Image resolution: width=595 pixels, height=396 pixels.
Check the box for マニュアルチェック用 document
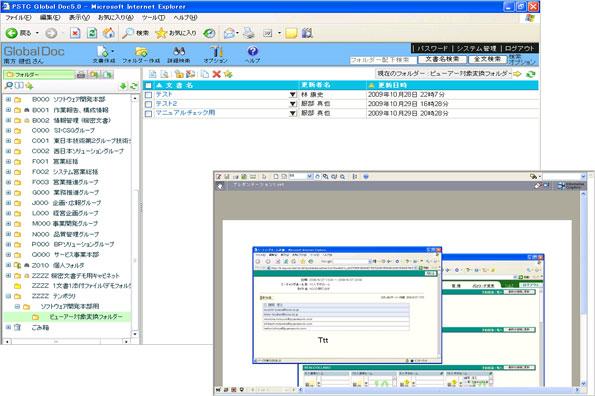[148, 113]
